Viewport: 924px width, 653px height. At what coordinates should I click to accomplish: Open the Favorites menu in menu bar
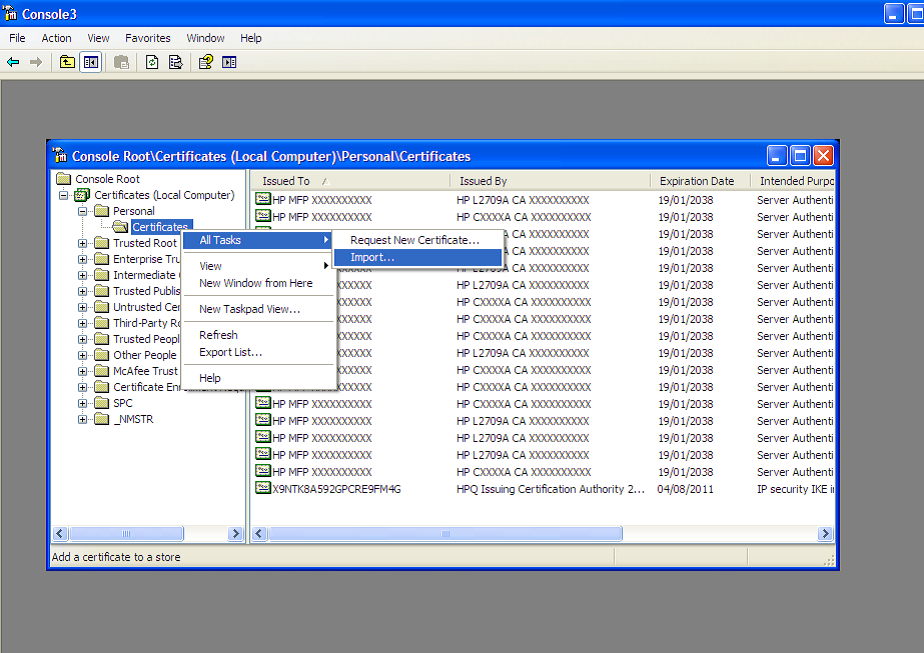(148, 38)
